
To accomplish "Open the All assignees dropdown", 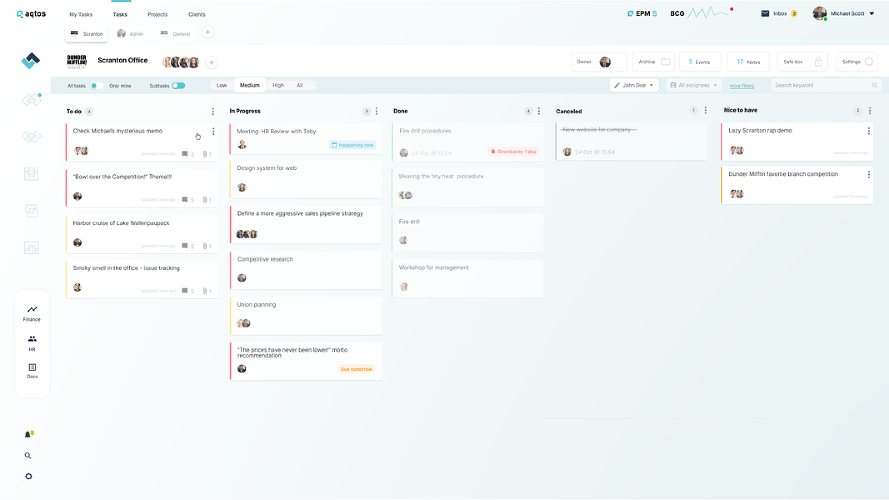I will click(x=694, y=85).
